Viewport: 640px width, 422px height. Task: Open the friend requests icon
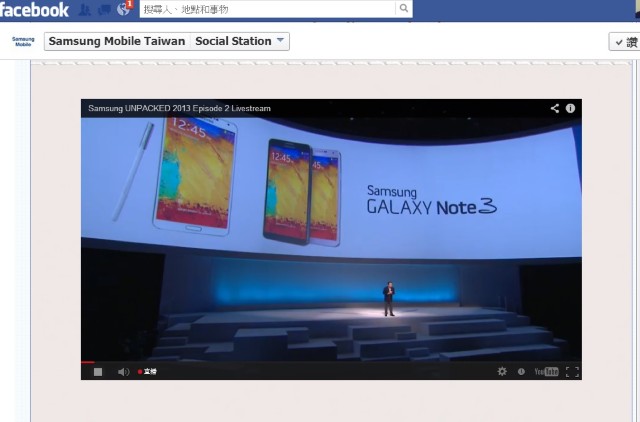coord(84,9)
